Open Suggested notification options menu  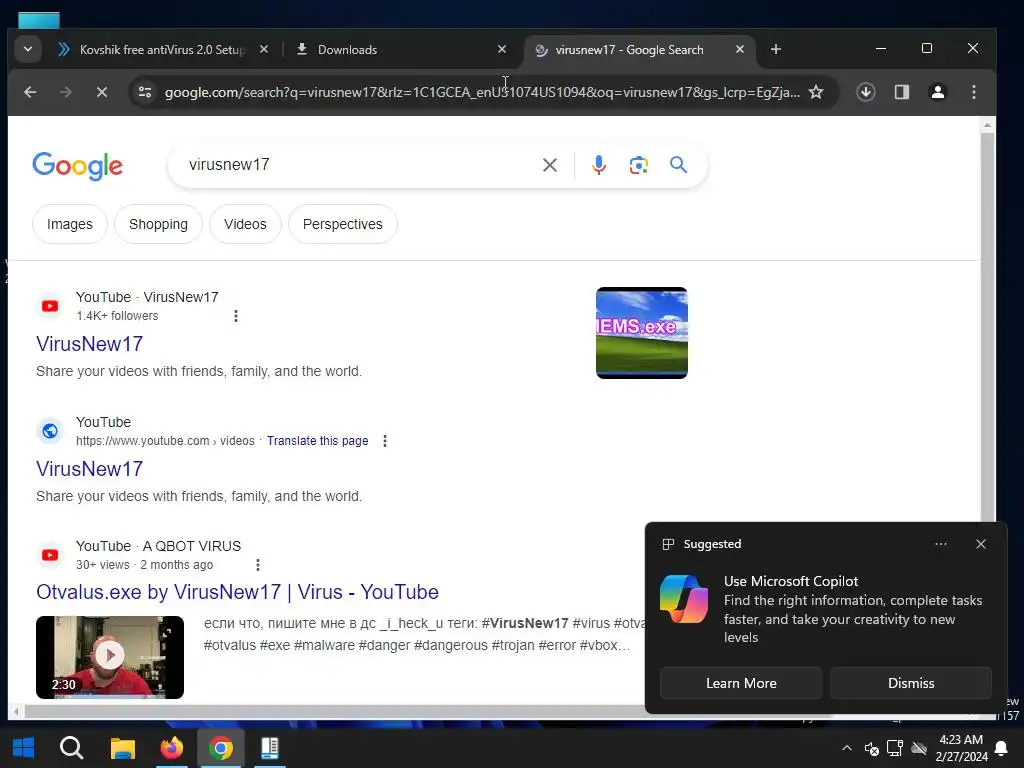click(940, 544)
